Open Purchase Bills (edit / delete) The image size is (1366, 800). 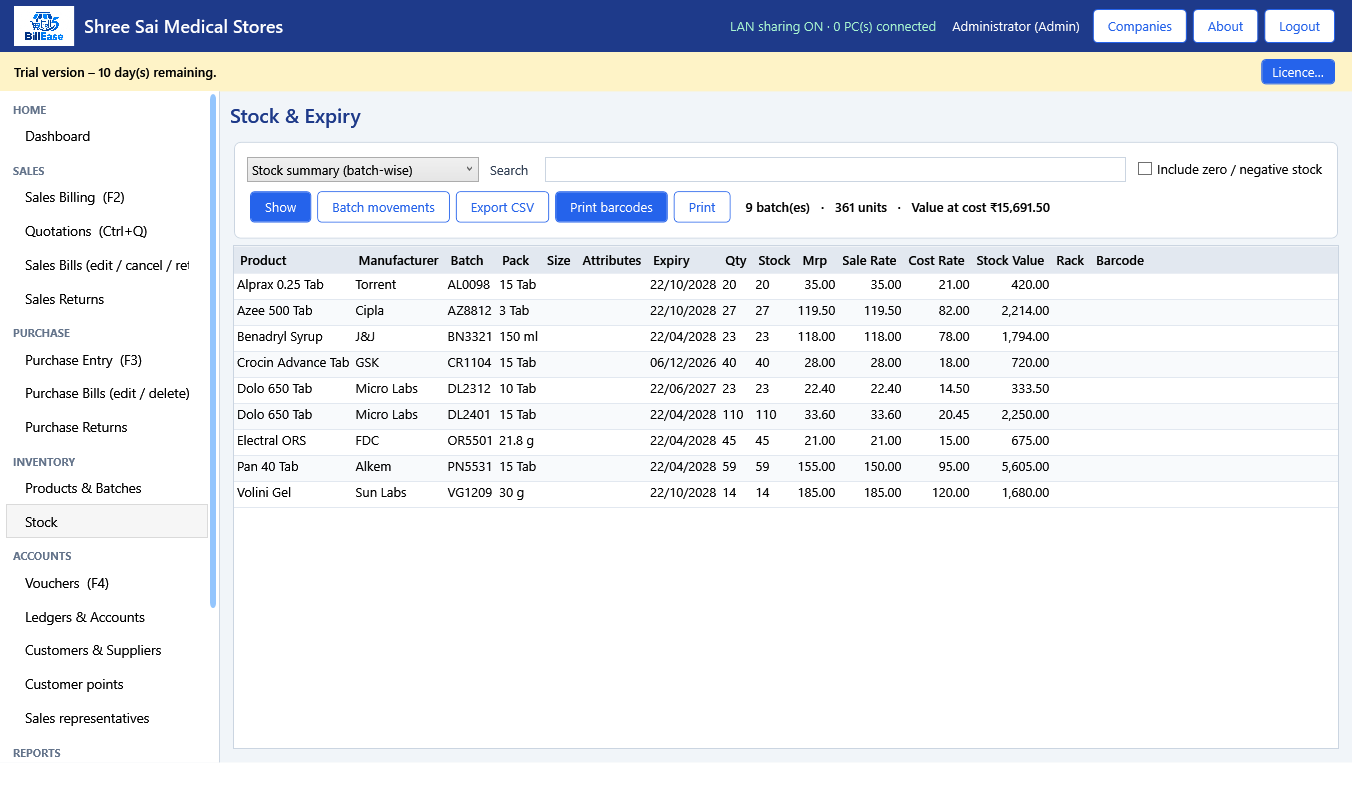pyautogui.click(x=107, y=393)
